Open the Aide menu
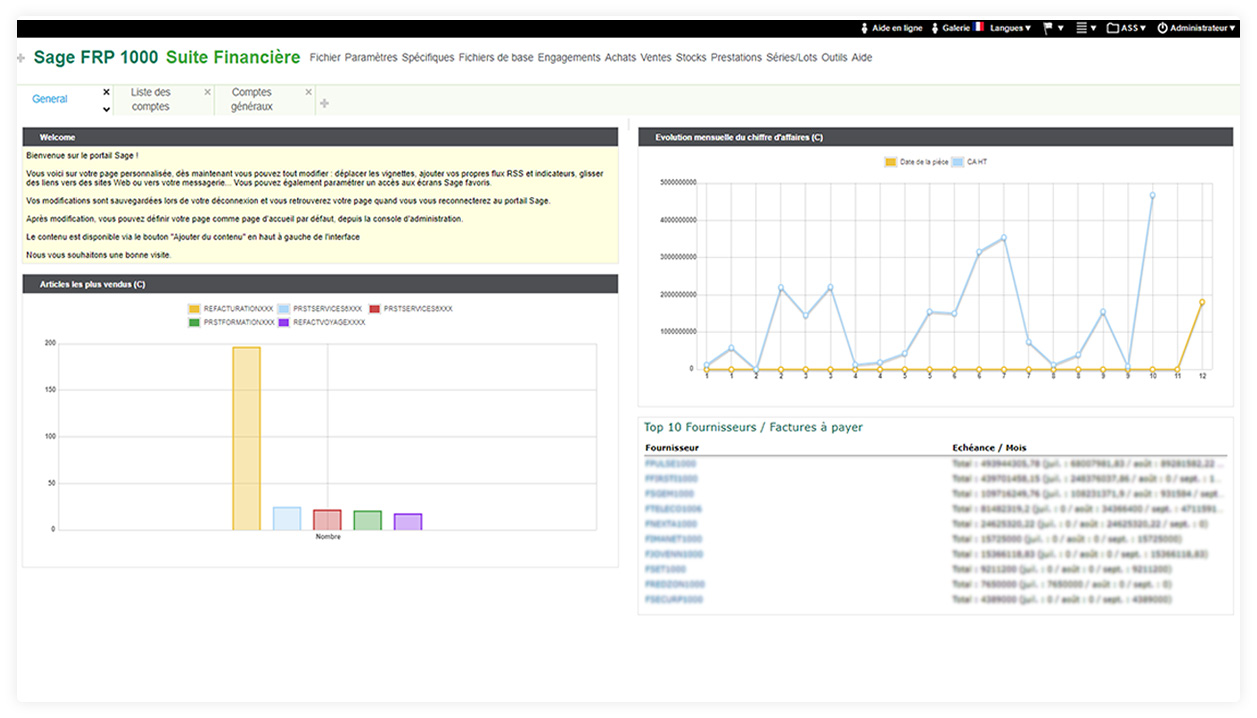This screenshot has height=718, width=1257. (x=862, y=58)
